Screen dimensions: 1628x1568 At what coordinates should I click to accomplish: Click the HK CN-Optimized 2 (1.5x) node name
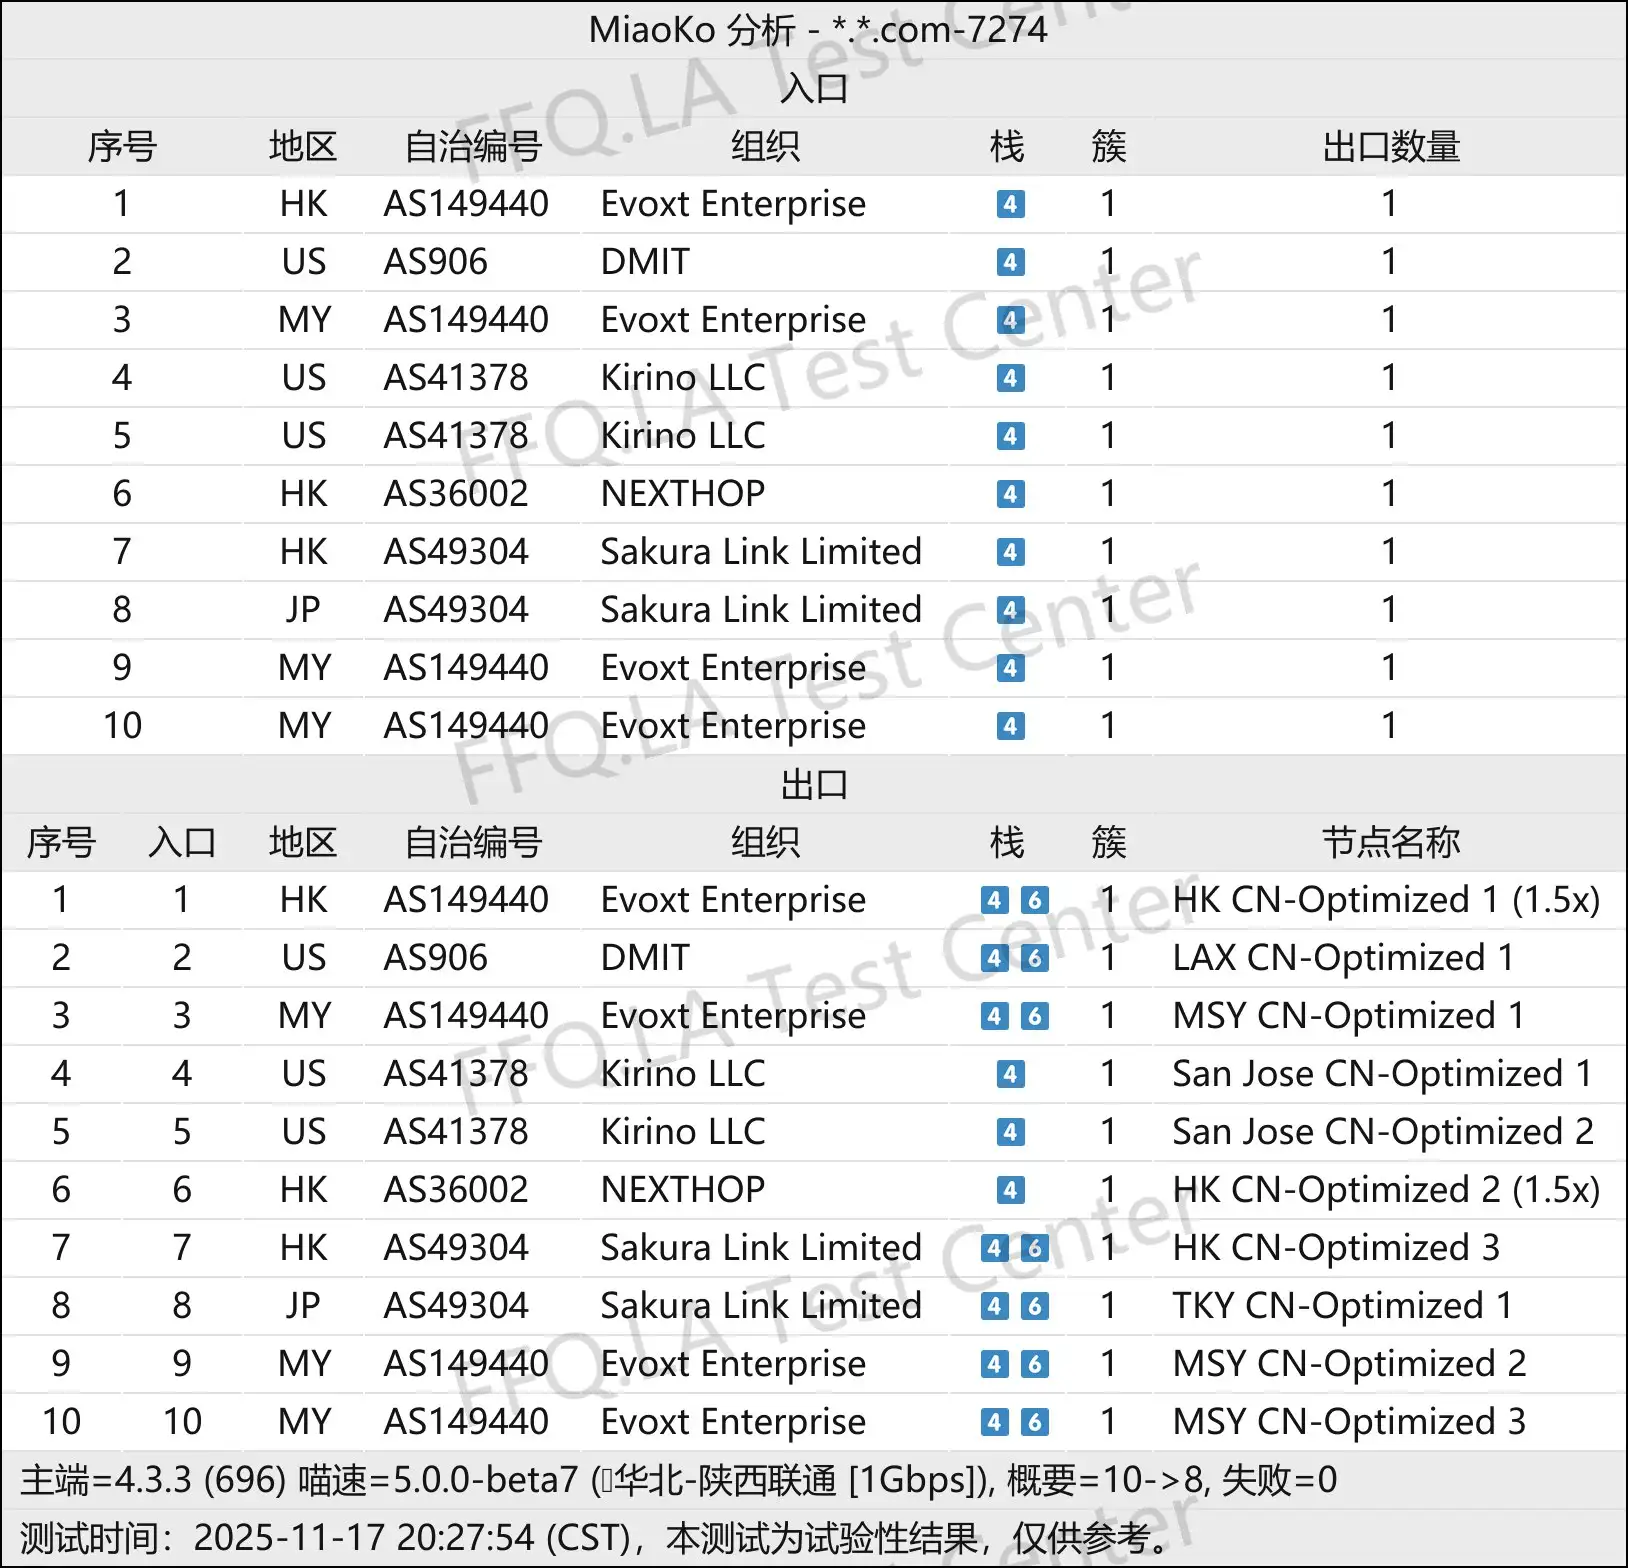click(1385, 1190)
